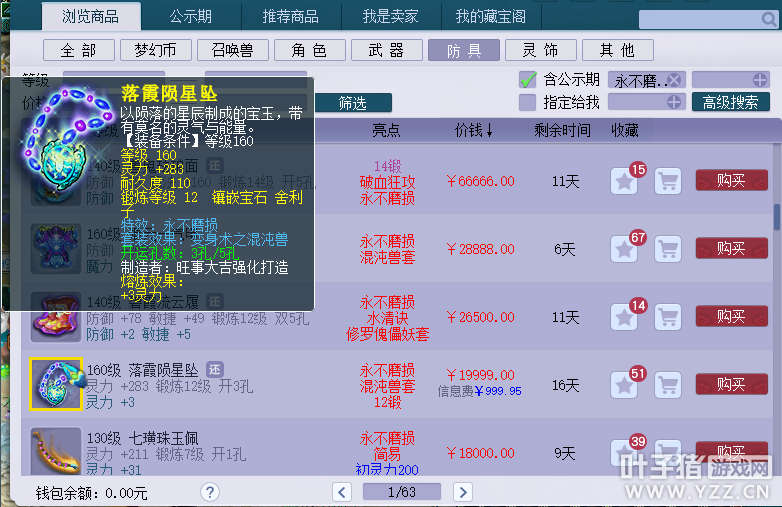Add the ¥66666.00 item to cart
Viewport: 782px width, 507px height.
668,181
